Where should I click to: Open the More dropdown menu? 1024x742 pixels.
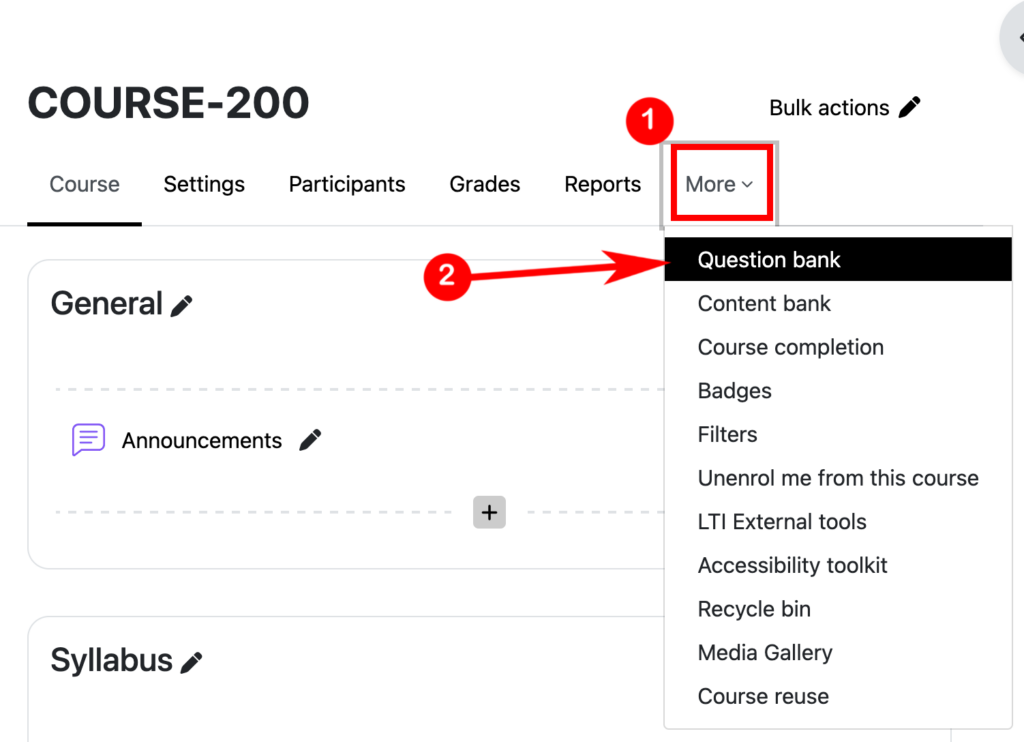719,184
